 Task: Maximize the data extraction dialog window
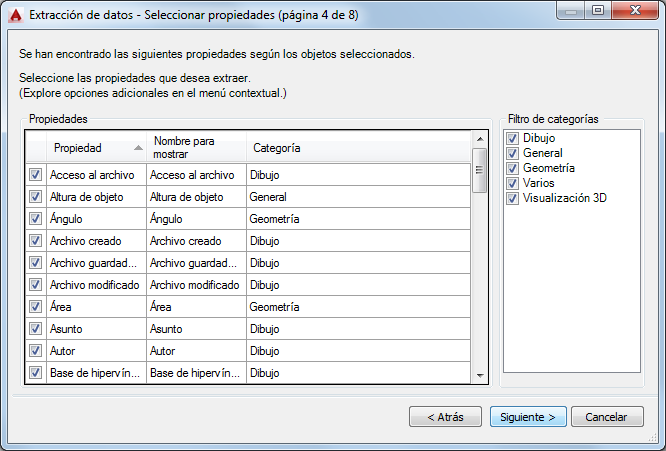[599, 13]
